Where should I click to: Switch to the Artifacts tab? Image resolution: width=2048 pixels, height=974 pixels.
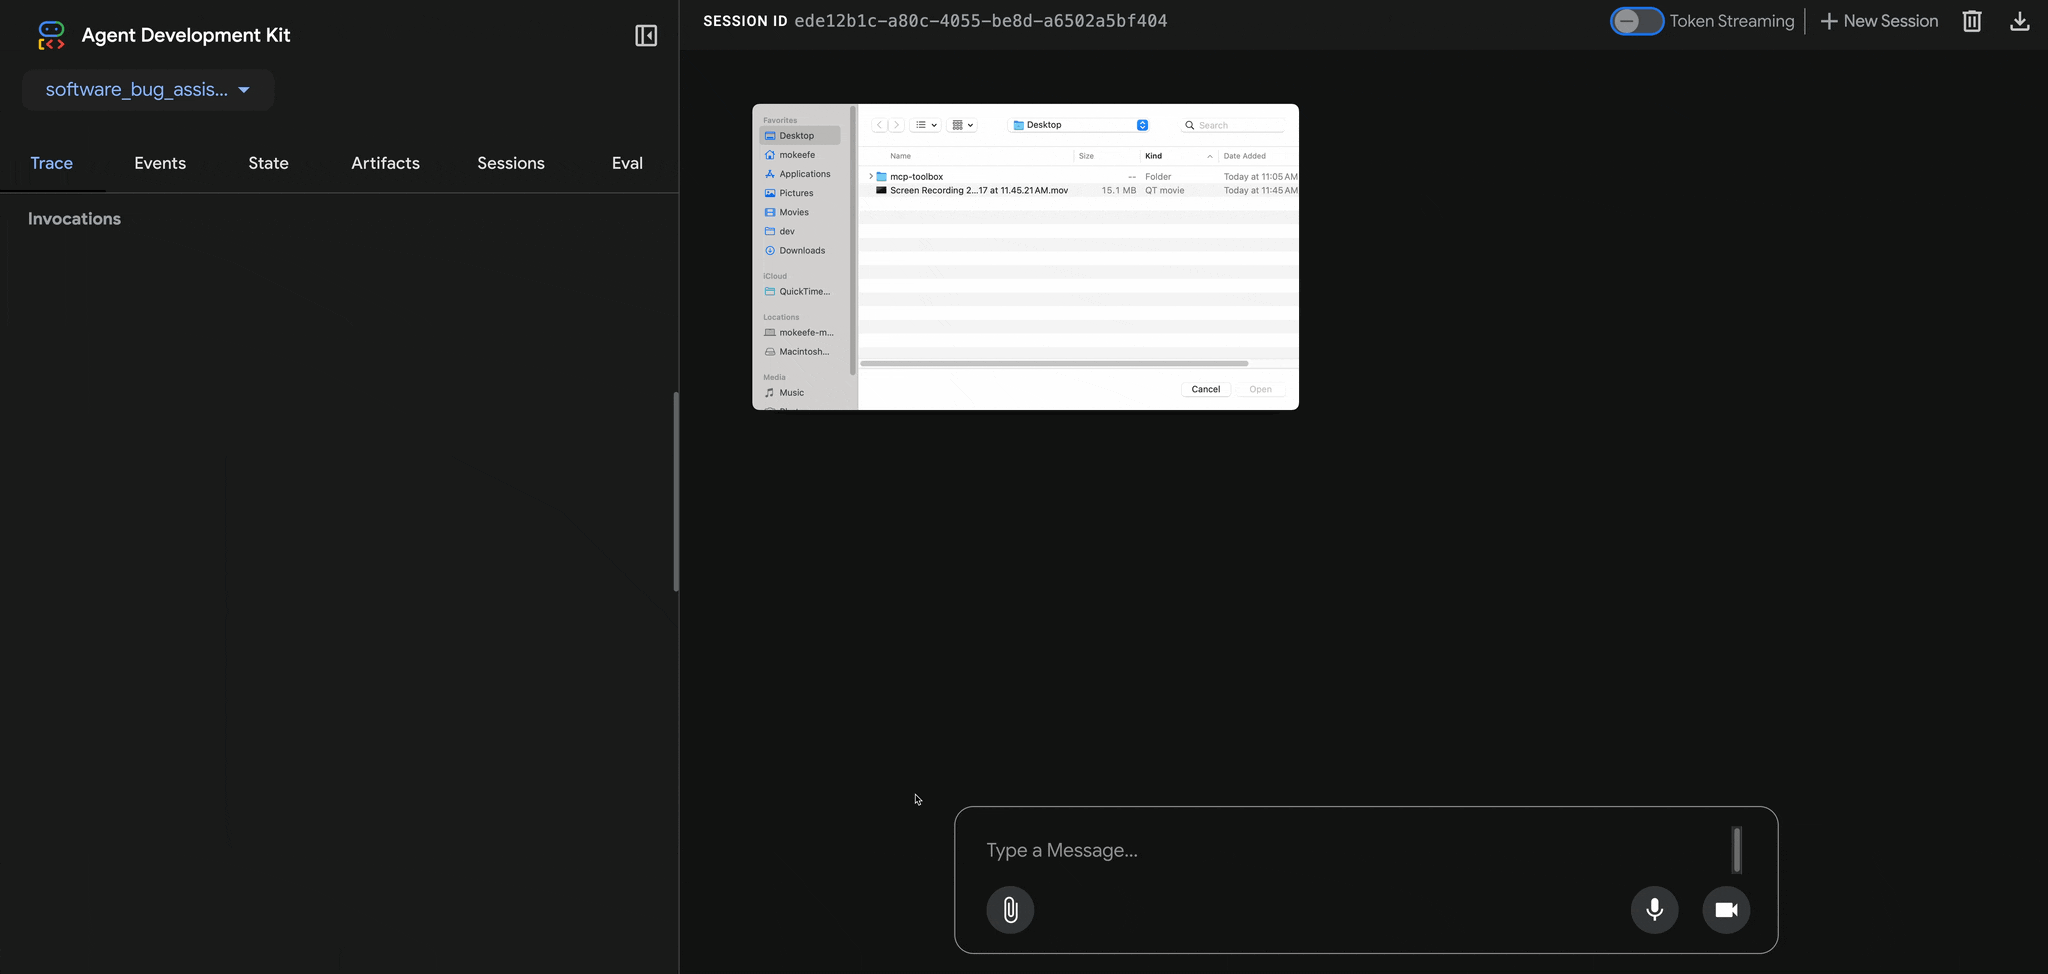click(385, 163)
